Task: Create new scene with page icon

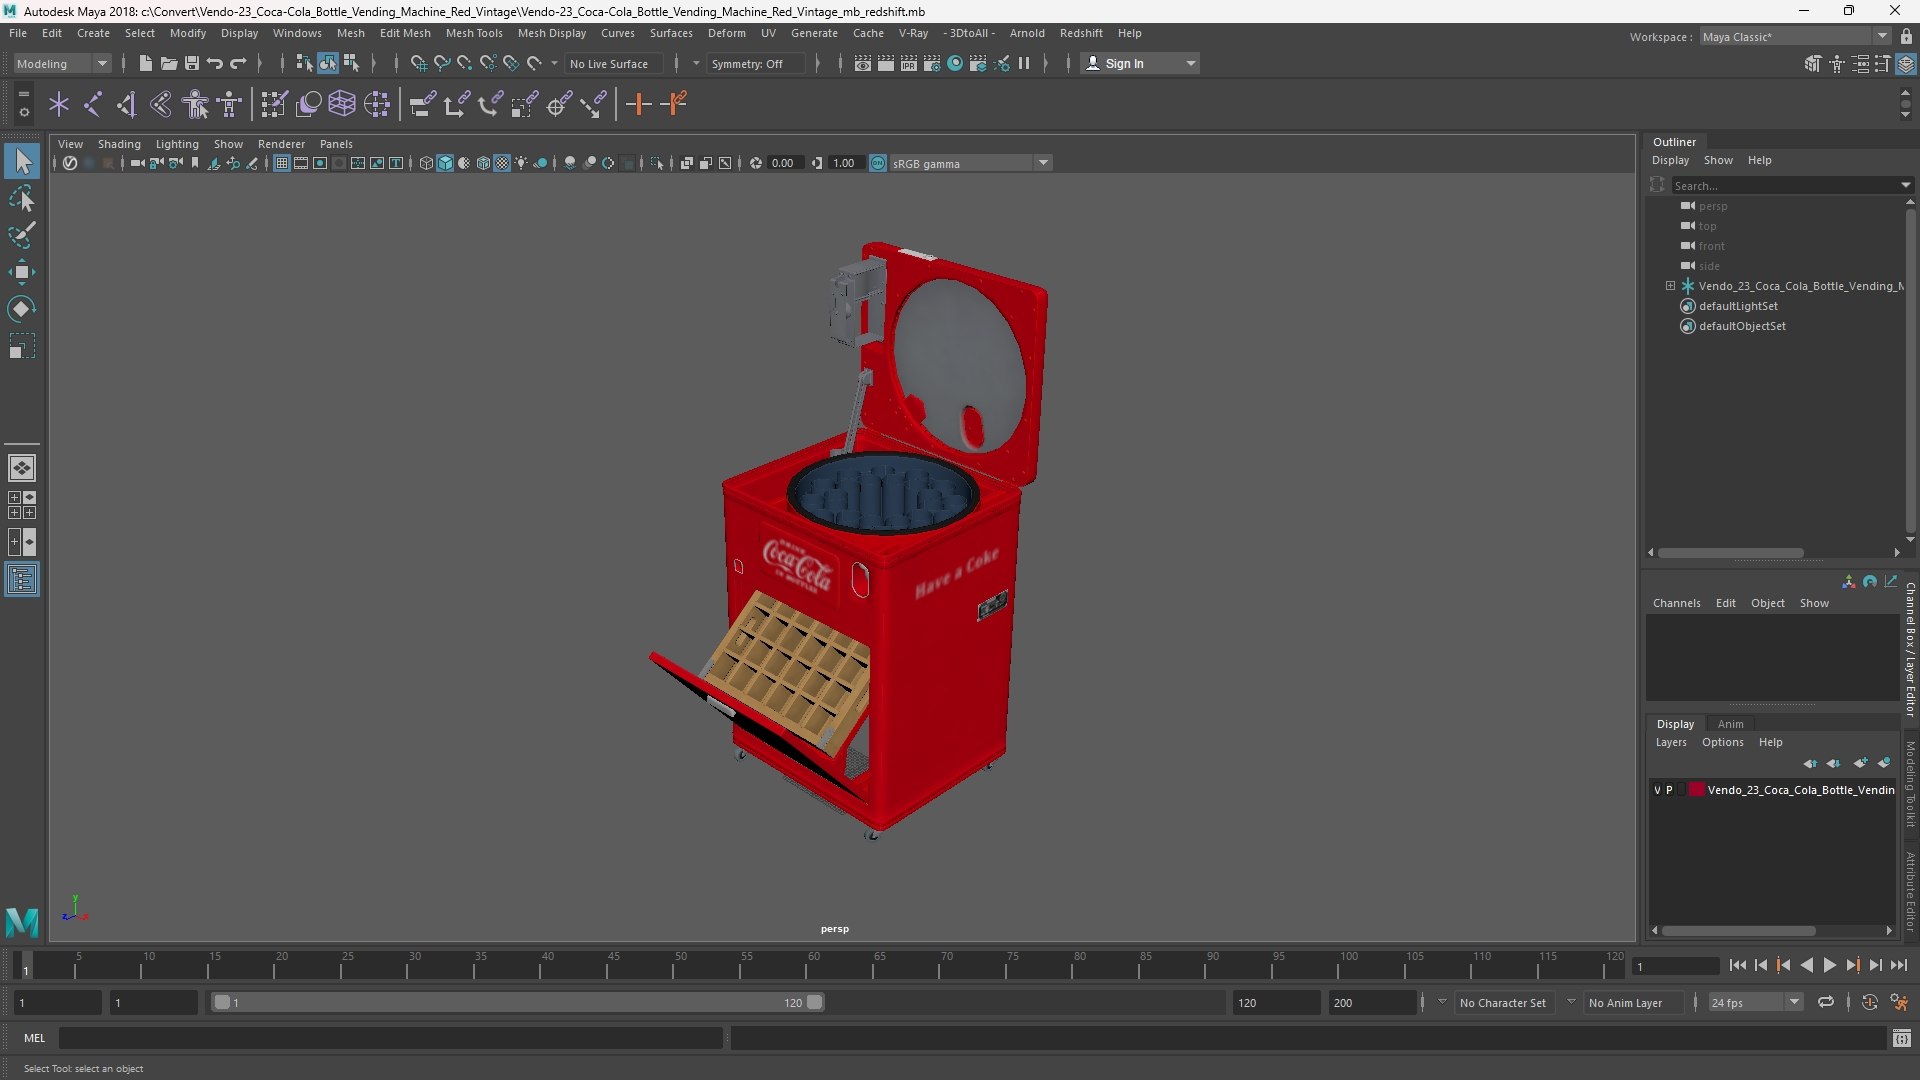Action: (146, 64)
